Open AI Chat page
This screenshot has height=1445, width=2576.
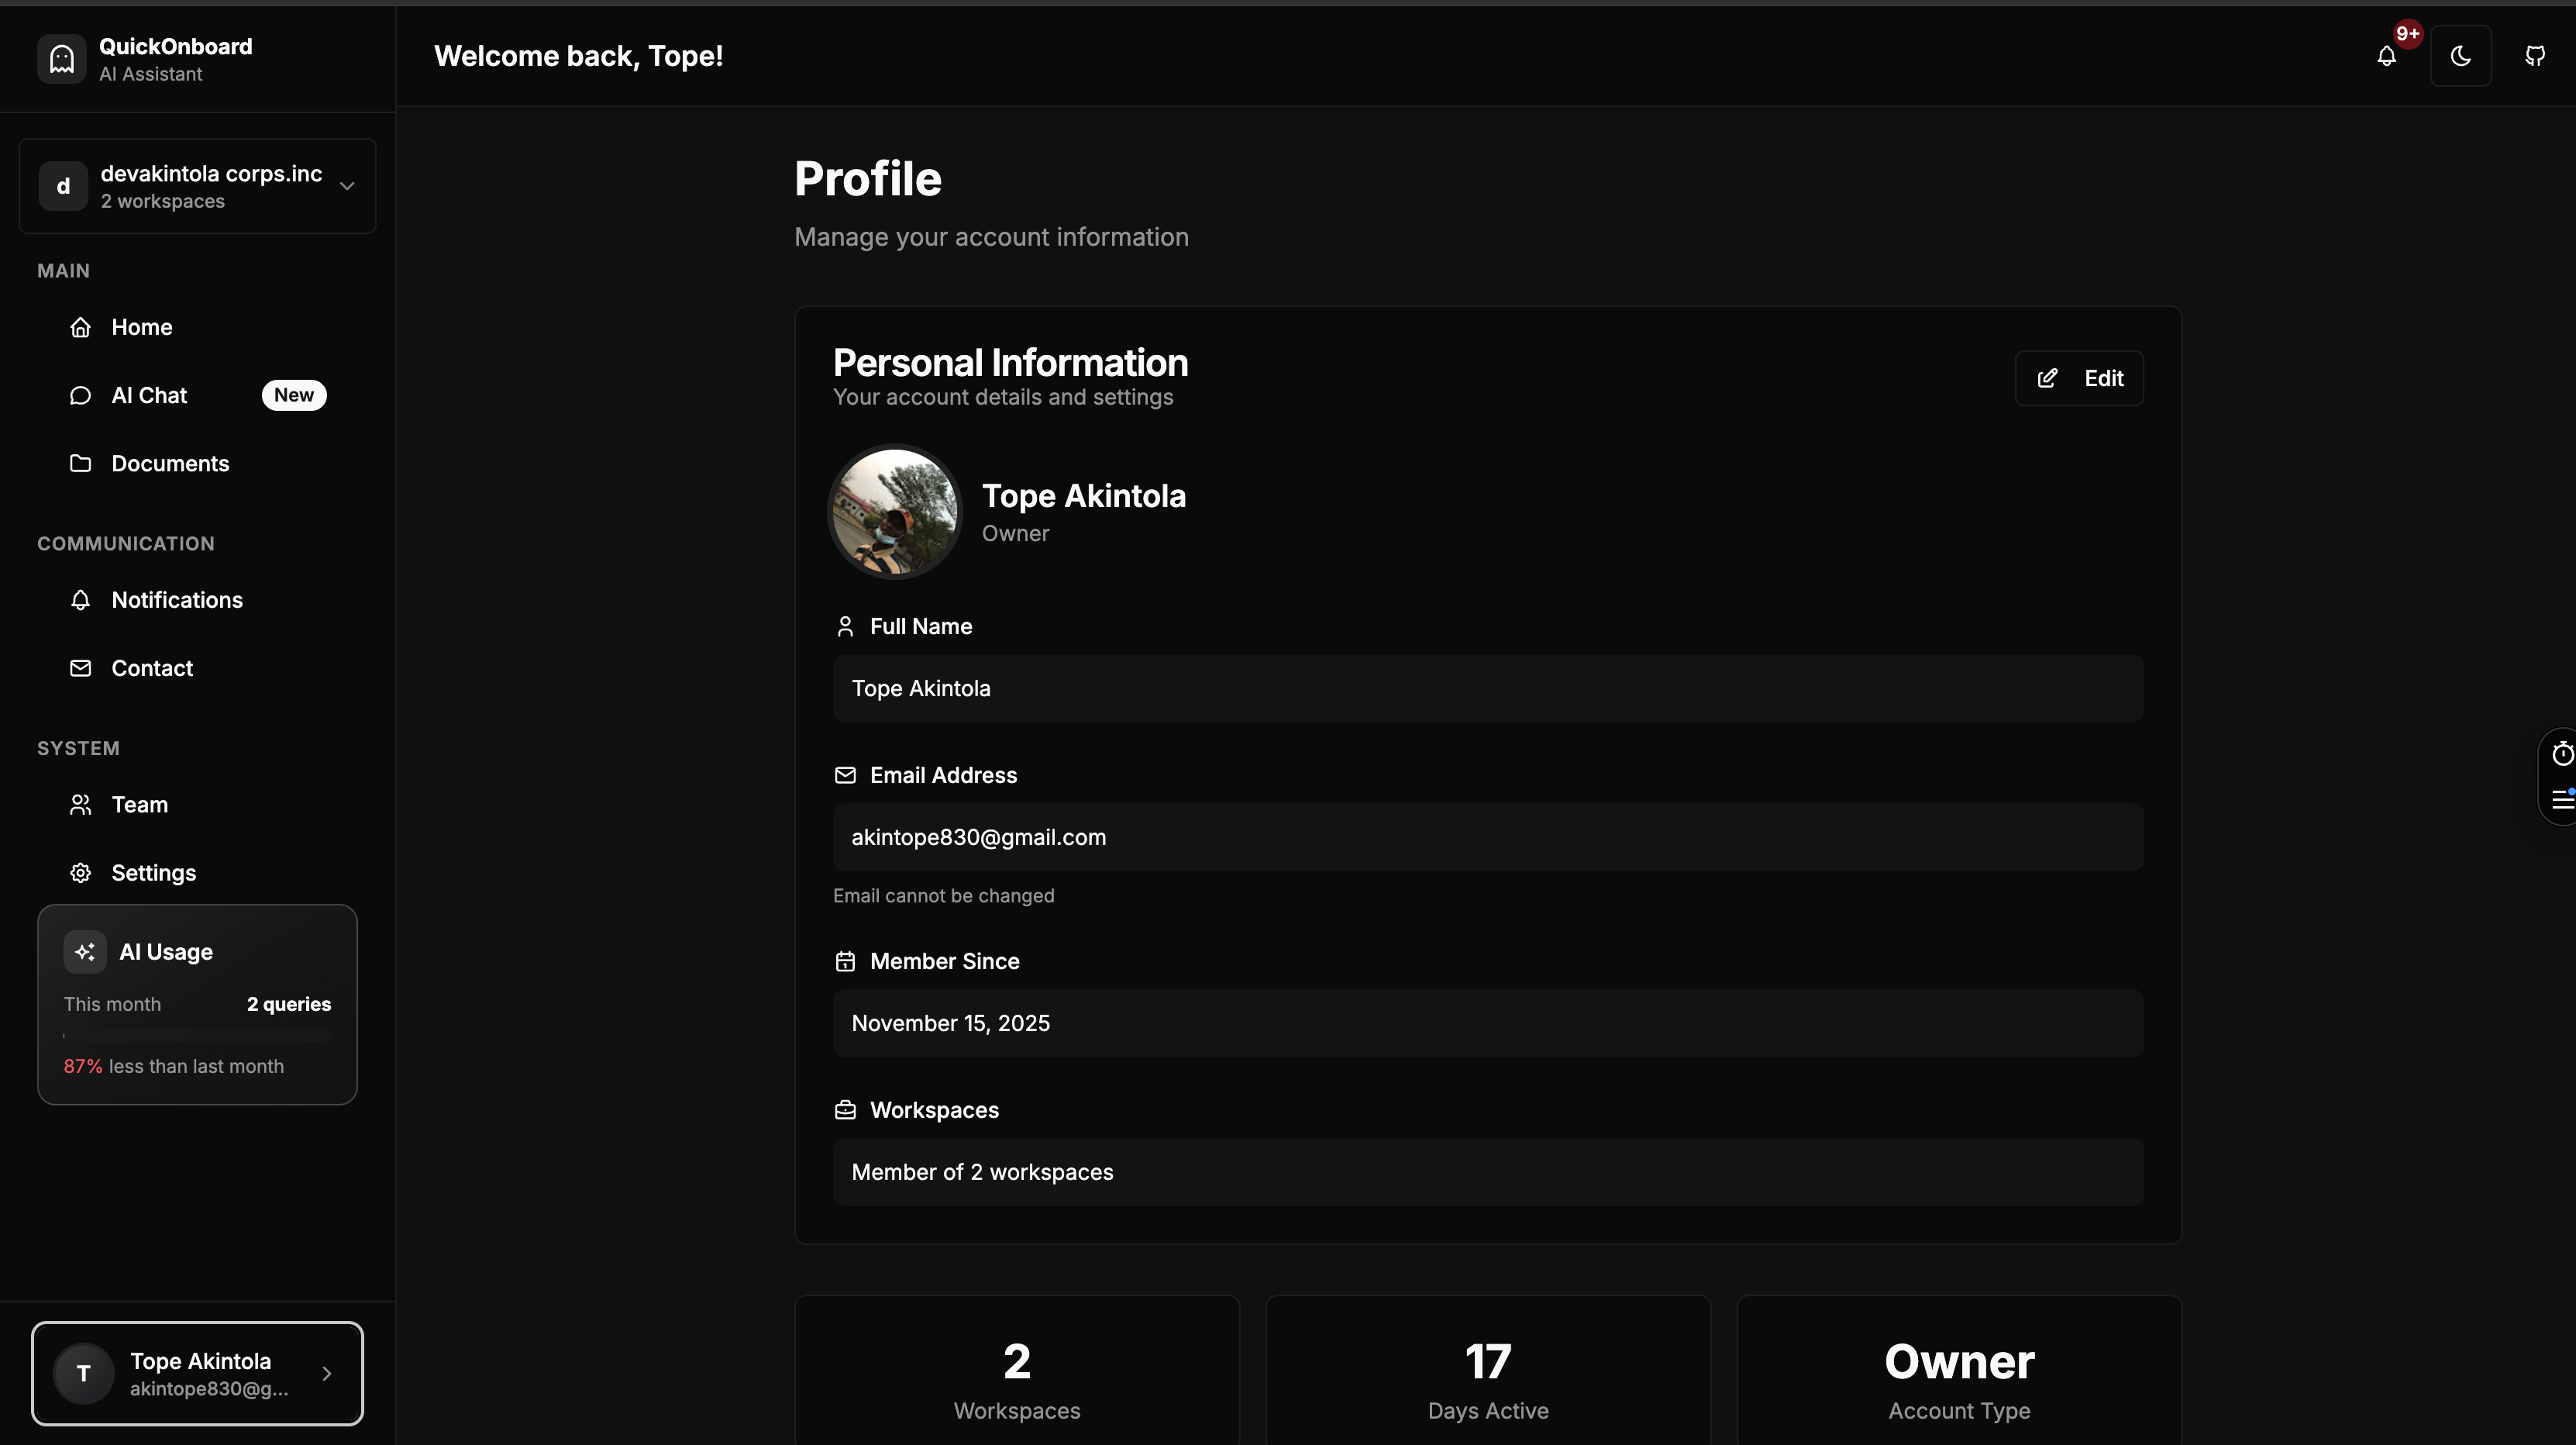pos(150,395)
